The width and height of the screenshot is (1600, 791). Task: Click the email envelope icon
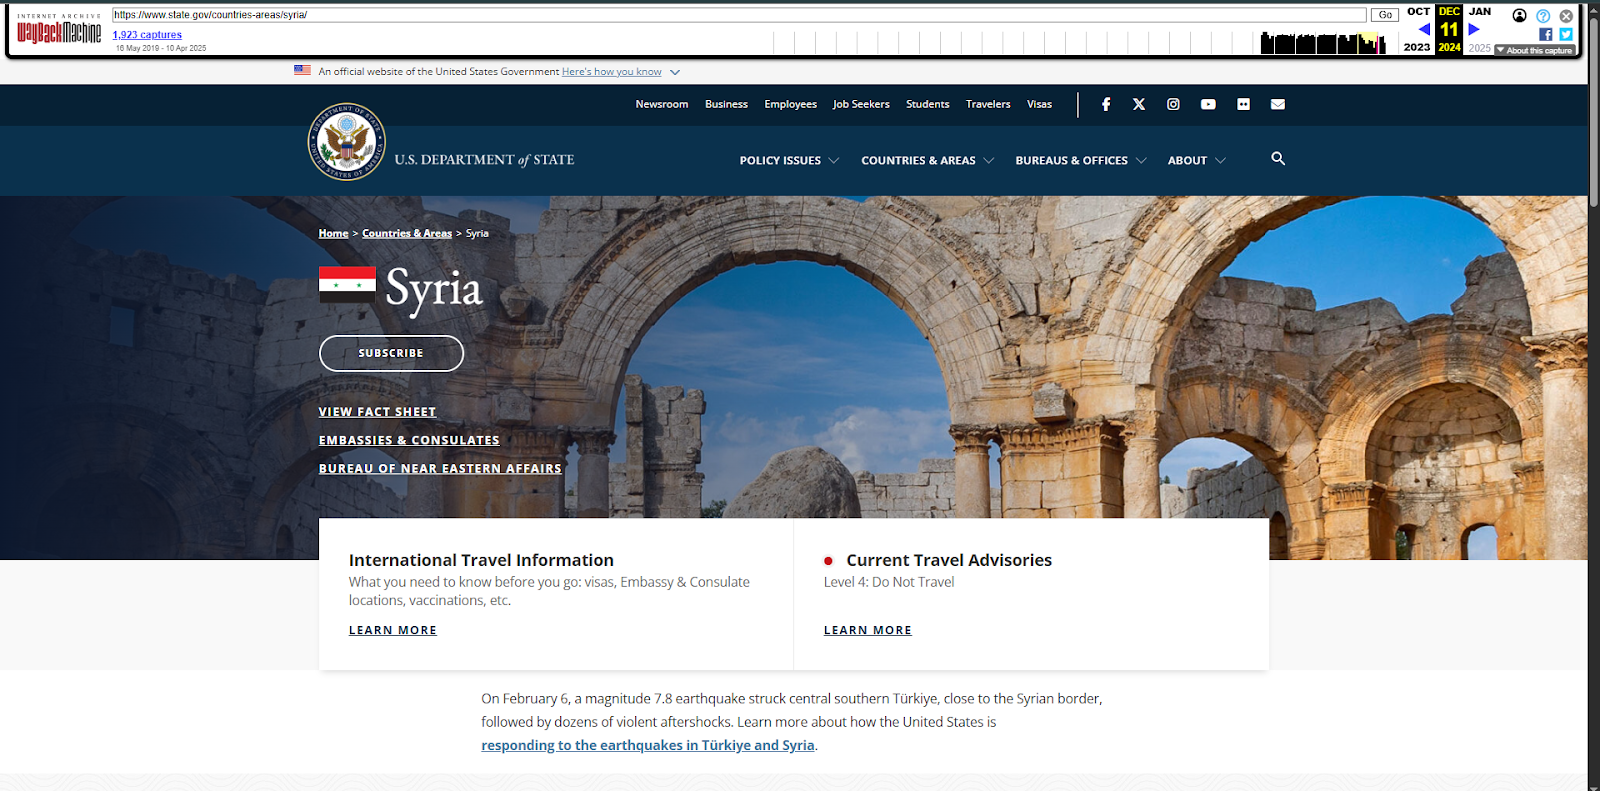pyautogui.click(x=1278, y=104)
